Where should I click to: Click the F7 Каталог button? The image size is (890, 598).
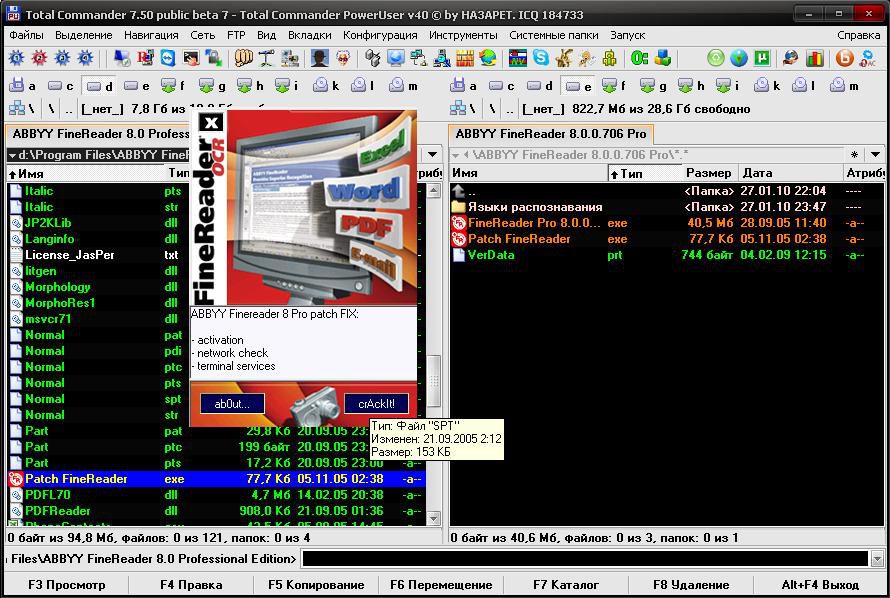(566, 584)
